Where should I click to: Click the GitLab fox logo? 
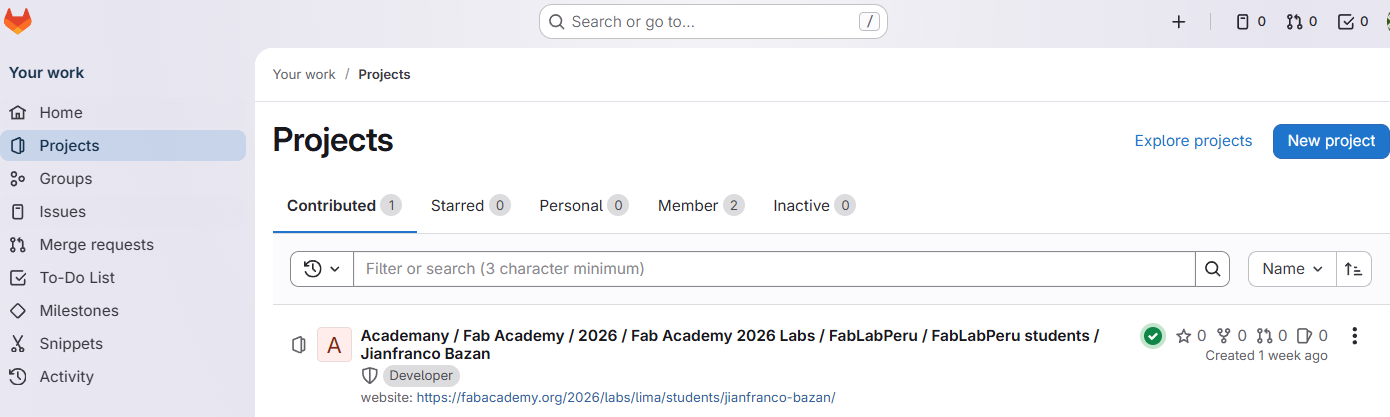18,21
